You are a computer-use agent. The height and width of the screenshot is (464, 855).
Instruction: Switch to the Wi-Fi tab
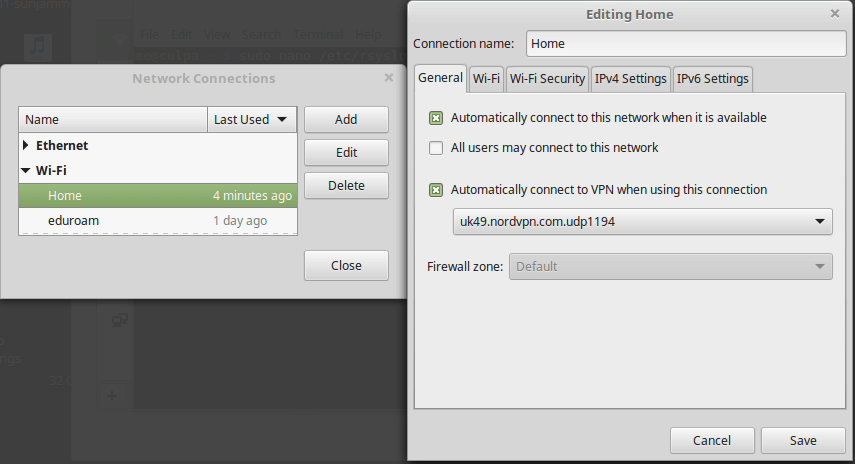(x=487, y=78)
